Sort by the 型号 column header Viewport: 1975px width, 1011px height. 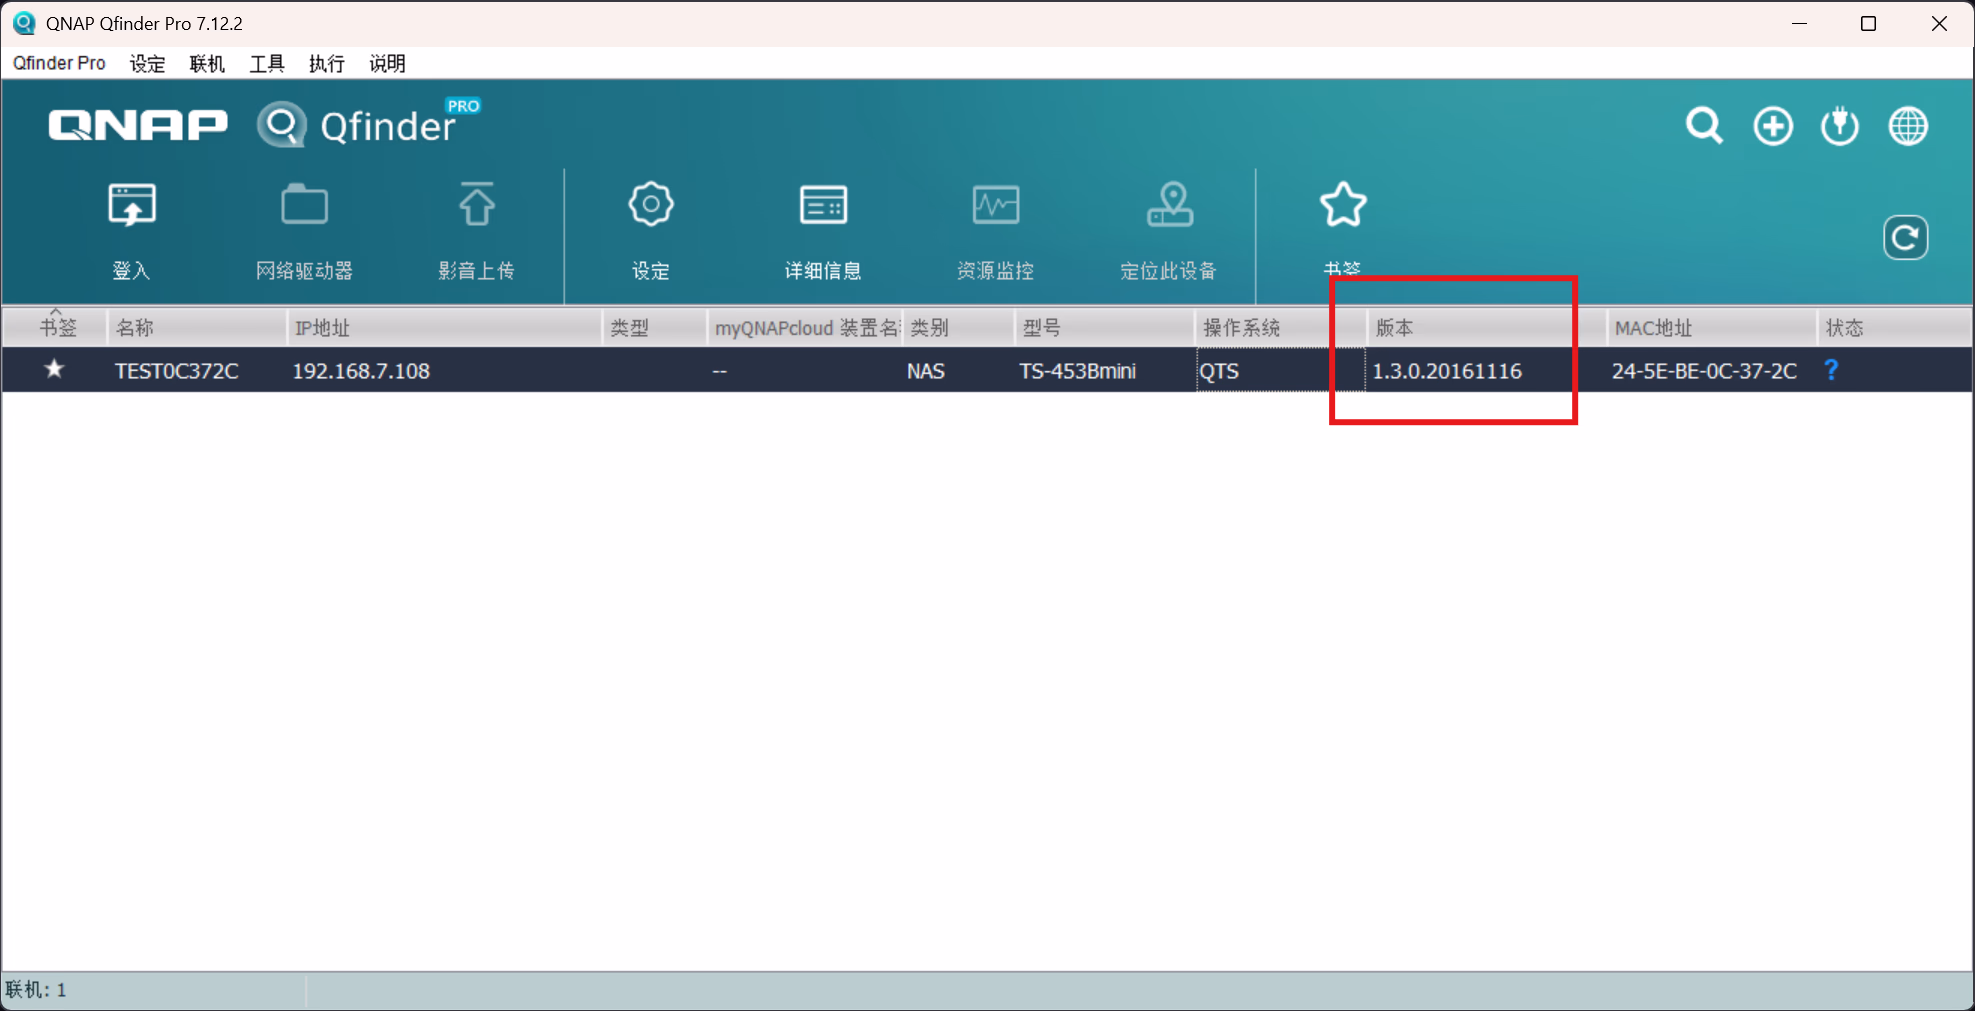coord(1104,328)
